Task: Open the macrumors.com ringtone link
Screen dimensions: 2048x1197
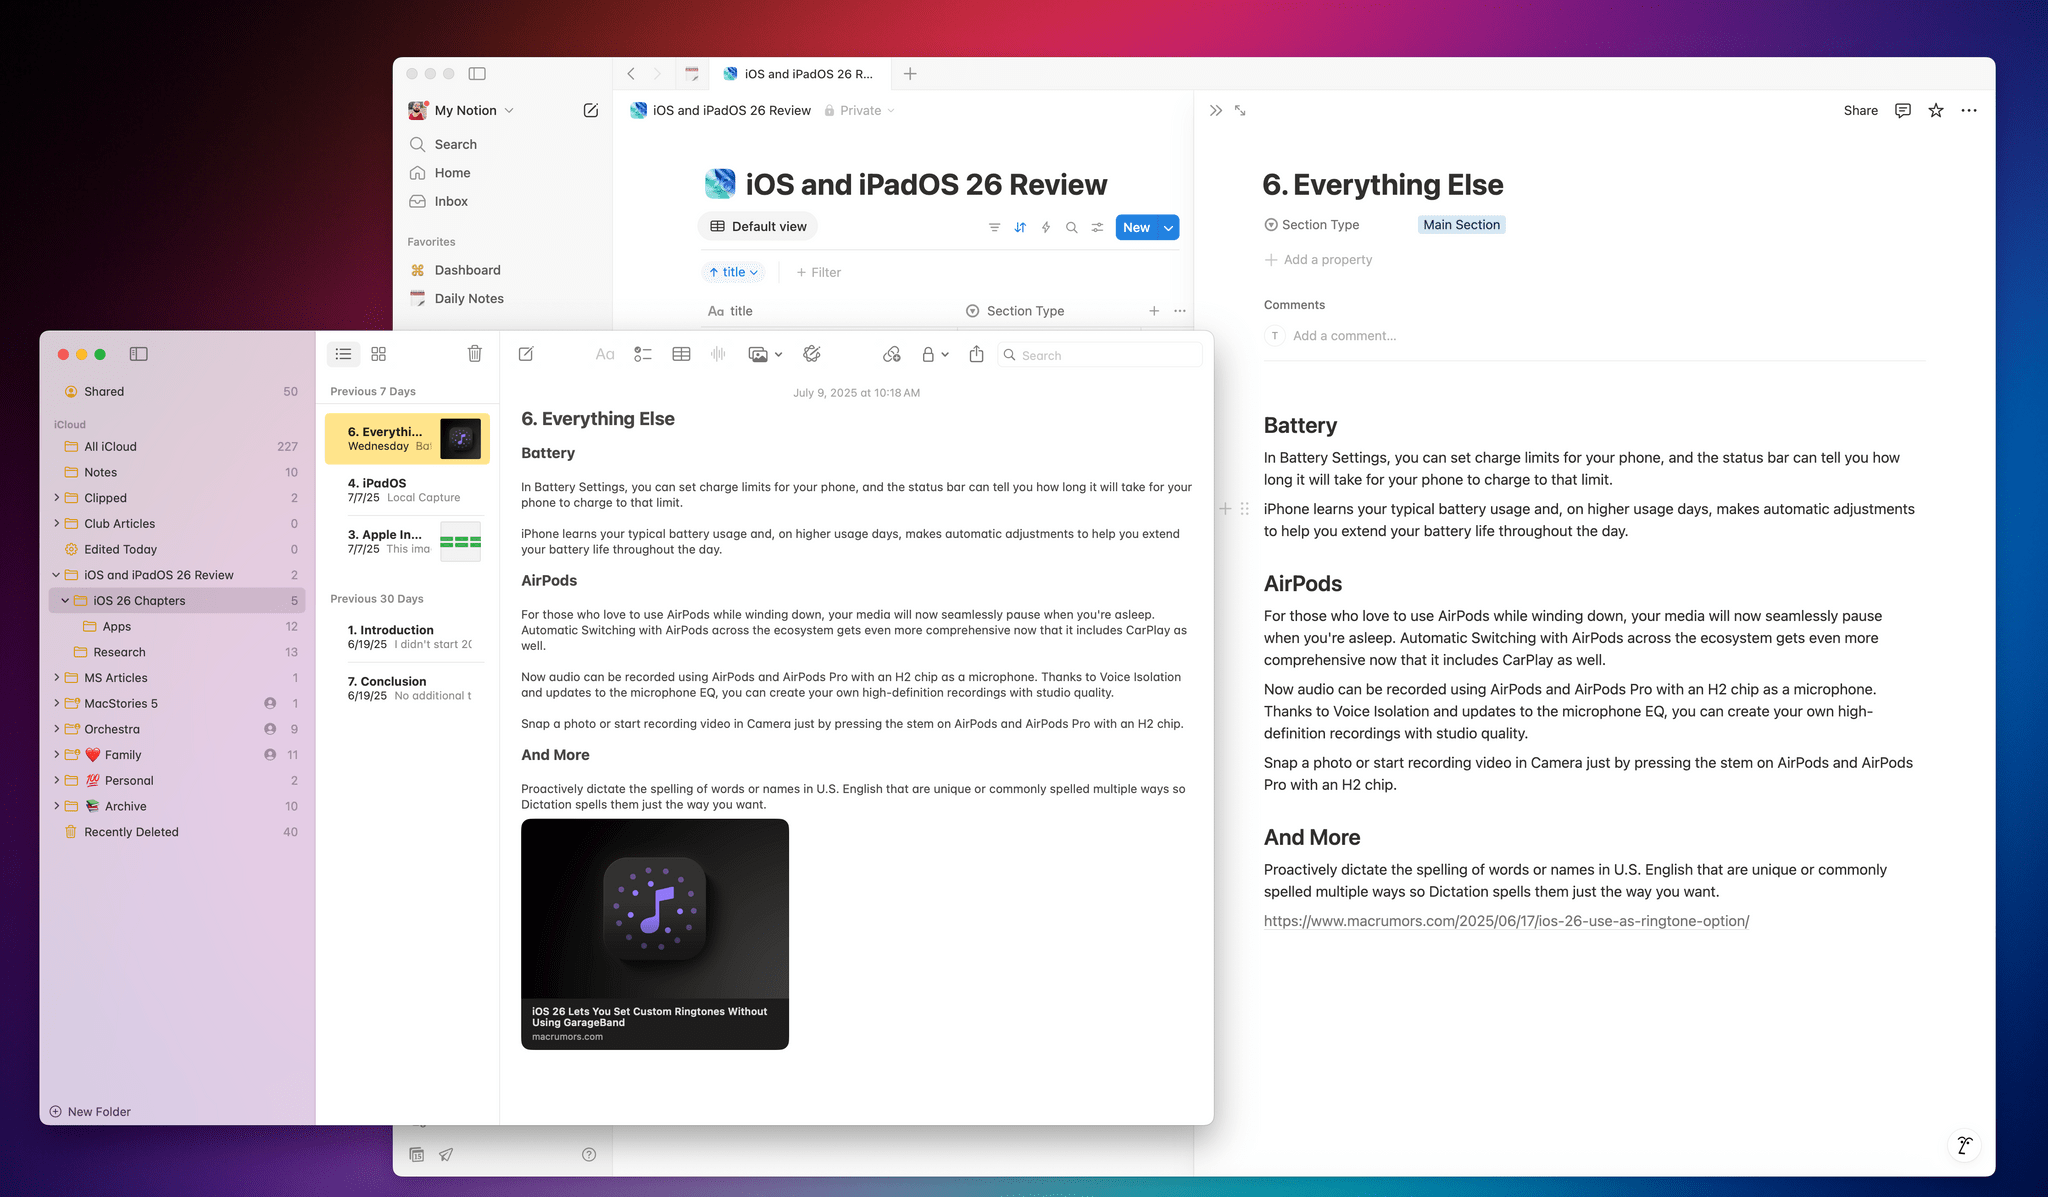Action: 1506,921
